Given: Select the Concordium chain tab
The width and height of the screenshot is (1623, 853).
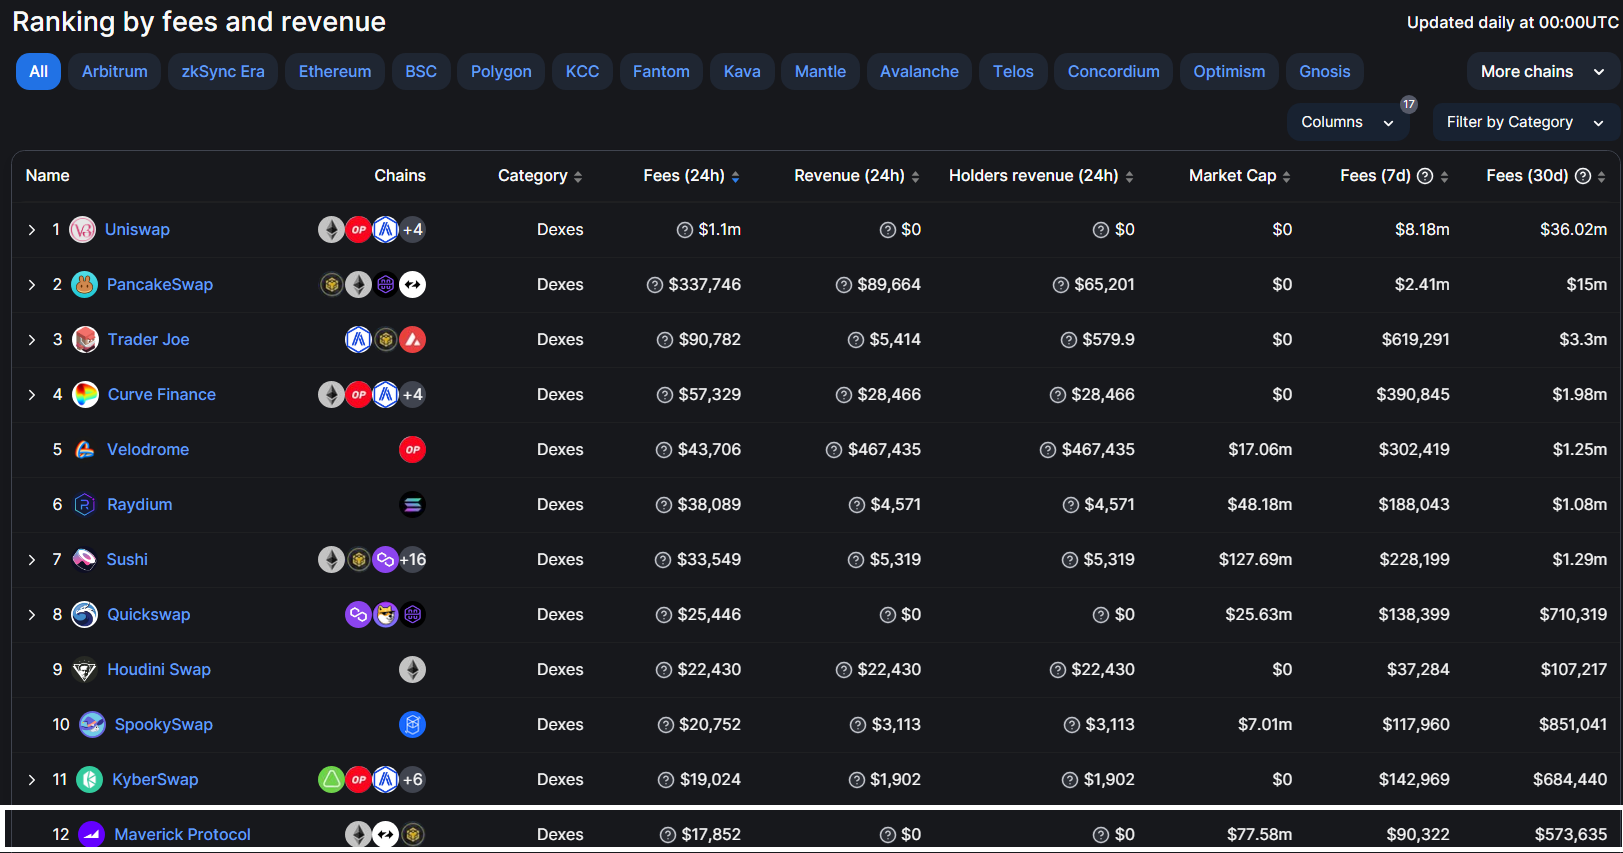Looking at the screenshot, I should [x=1114, y=72].
